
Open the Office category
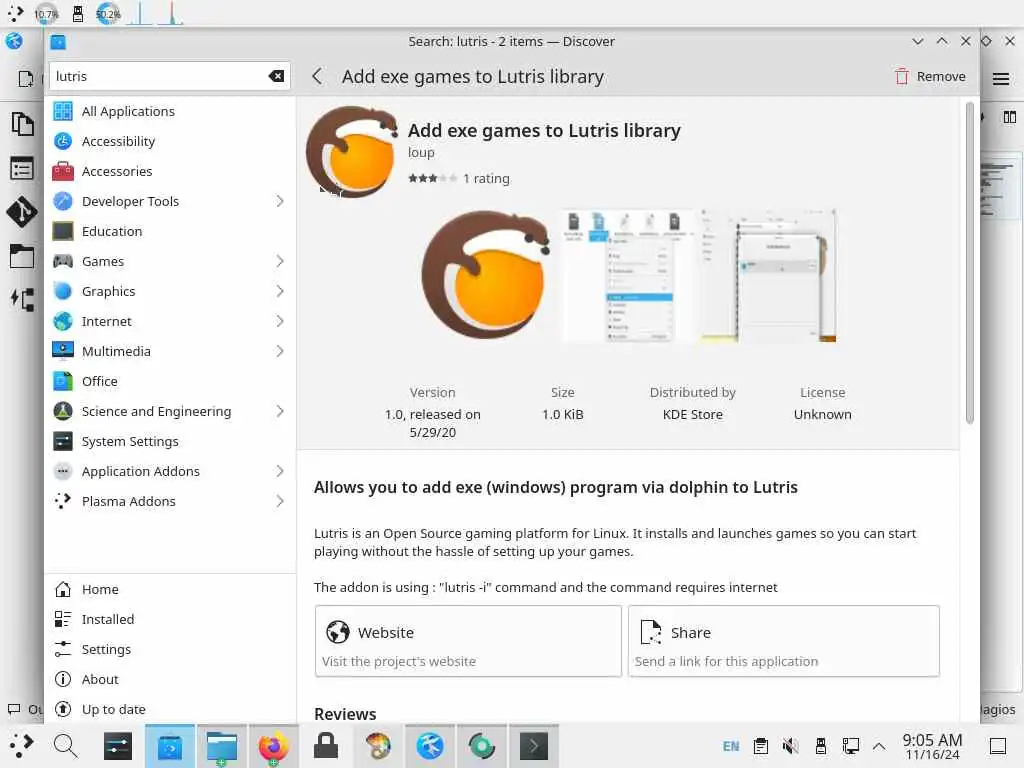(170, 381)
